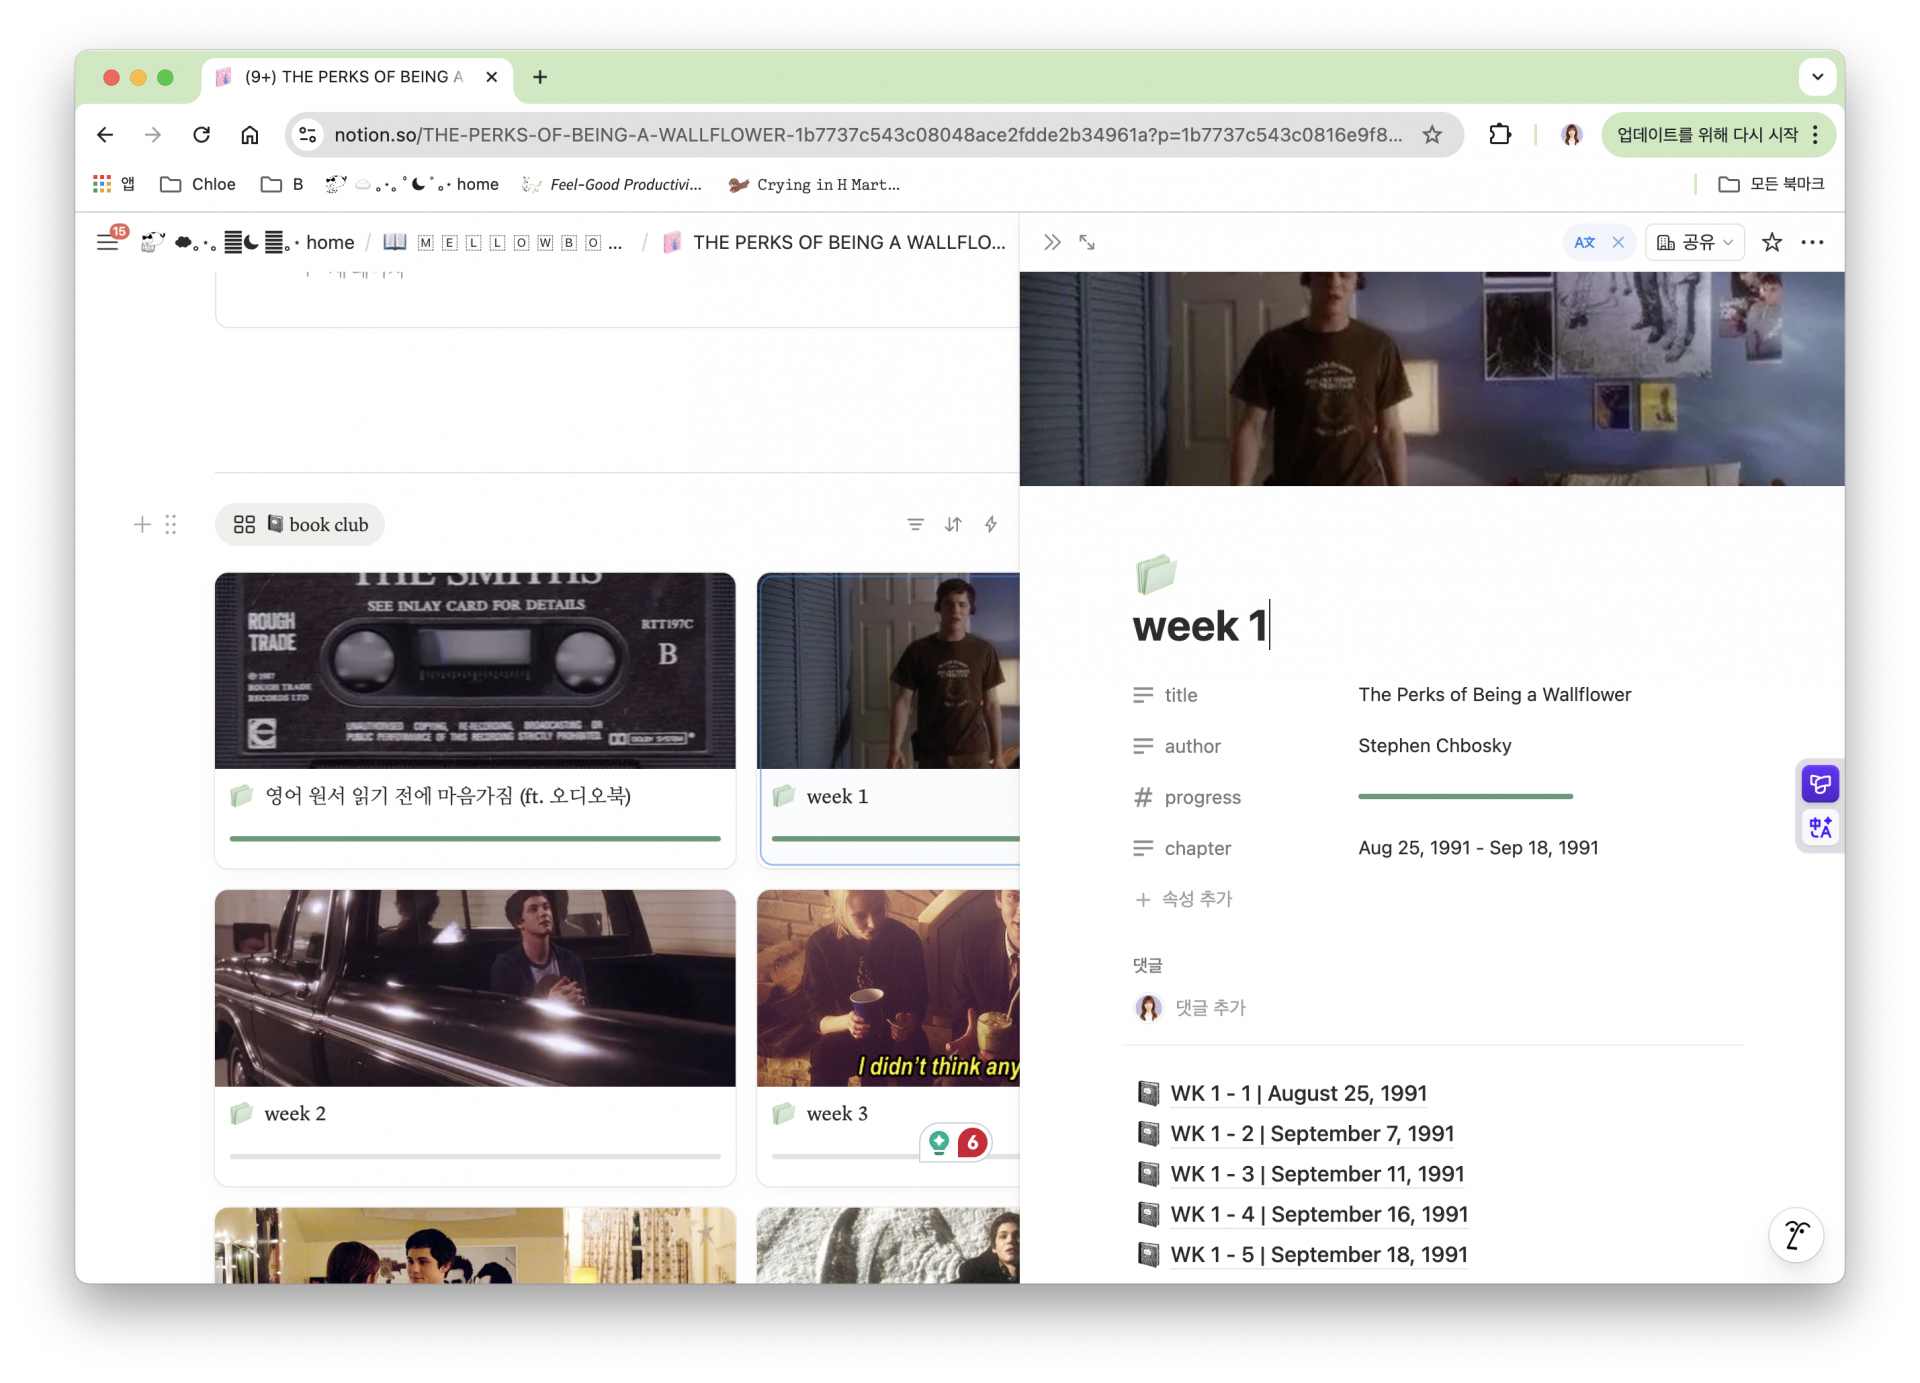
Task: Open the 모든 북마크 folder
Action: click(x=1772, y=184)
